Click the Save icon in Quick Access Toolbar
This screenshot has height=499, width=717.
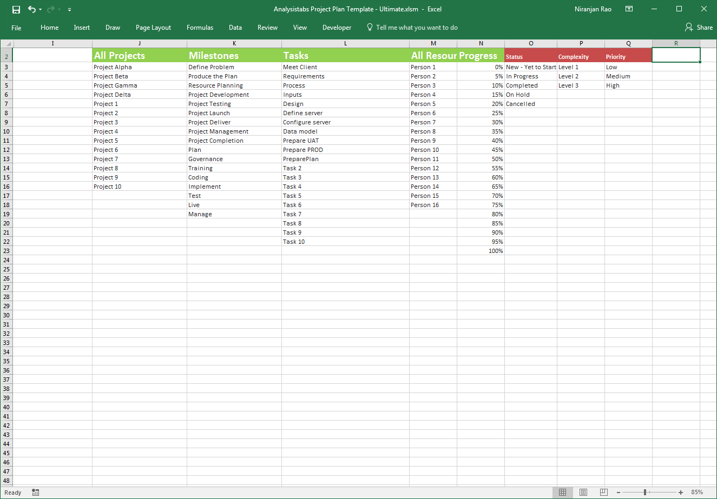tap(16, 9)
